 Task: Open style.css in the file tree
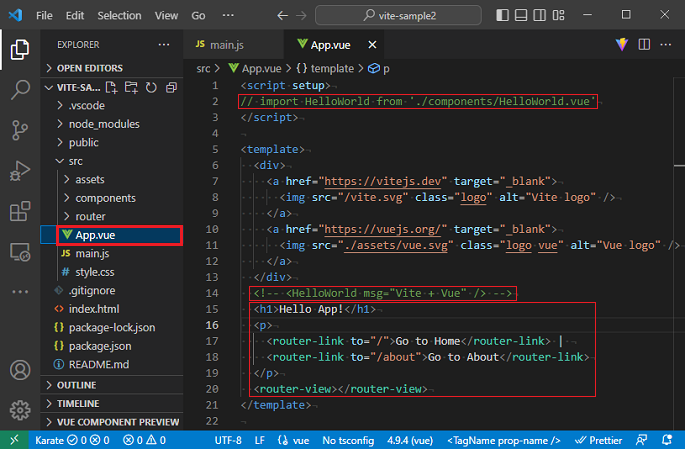tap(112, 272)
